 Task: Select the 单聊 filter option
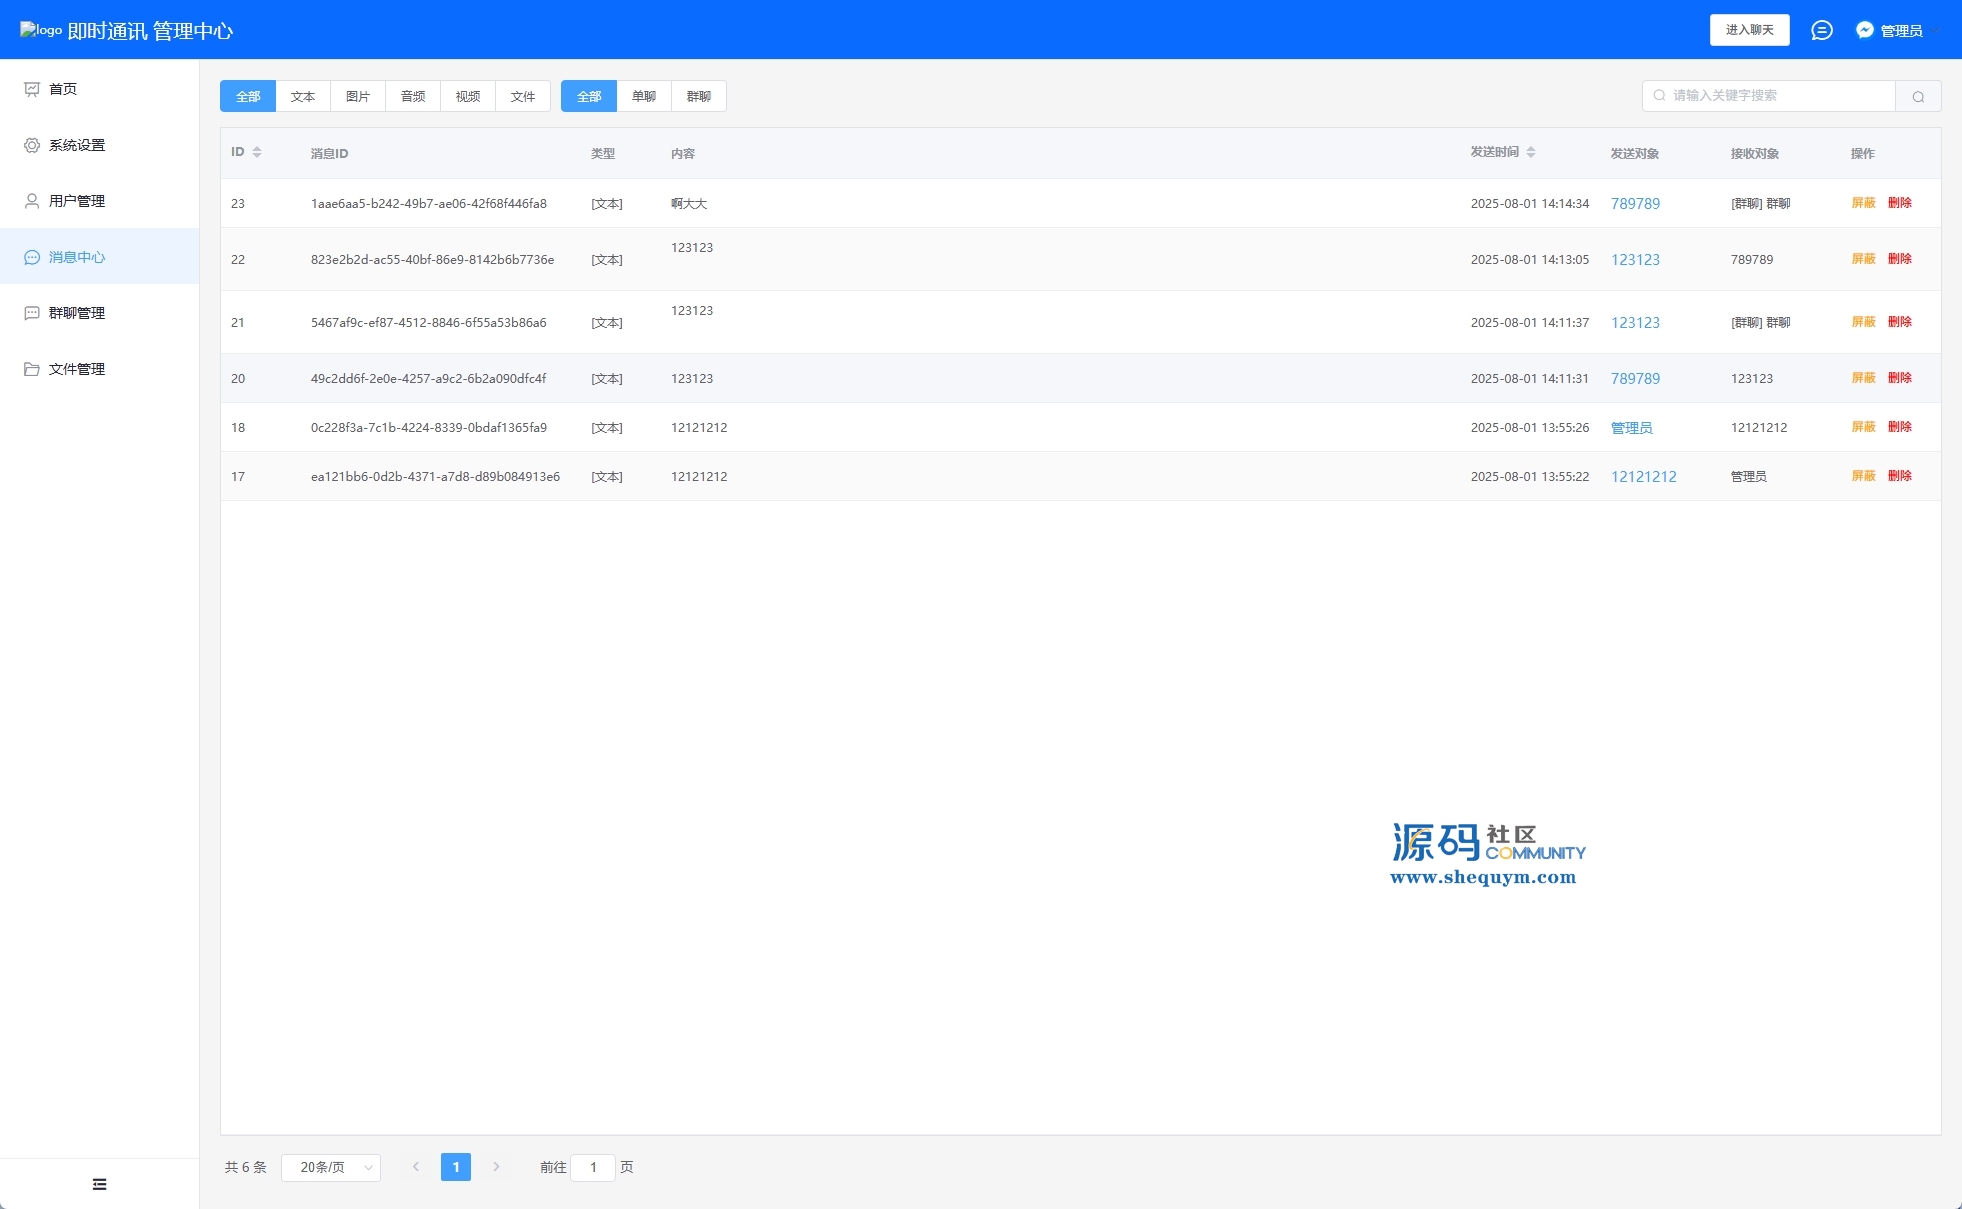[x=643, y=96]
